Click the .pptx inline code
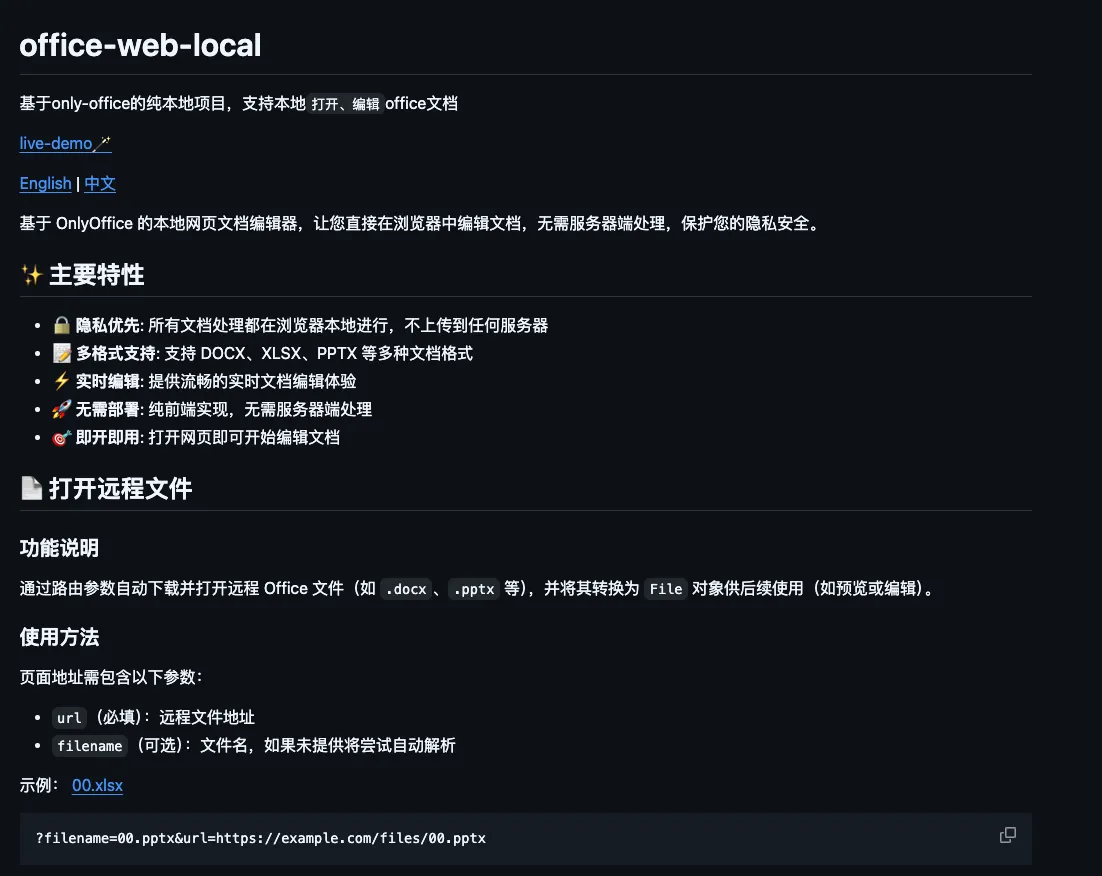The image size is (1102, 876). [x=474, y=589]
